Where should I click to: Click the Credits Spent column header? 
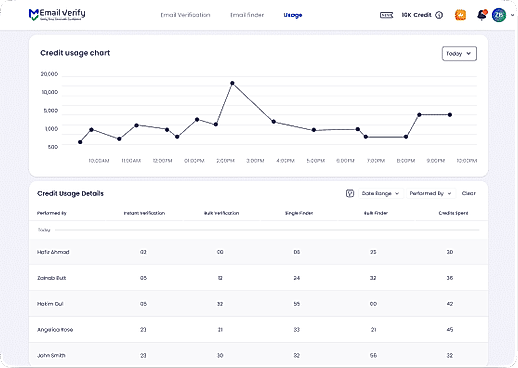[x=453, y=213]
